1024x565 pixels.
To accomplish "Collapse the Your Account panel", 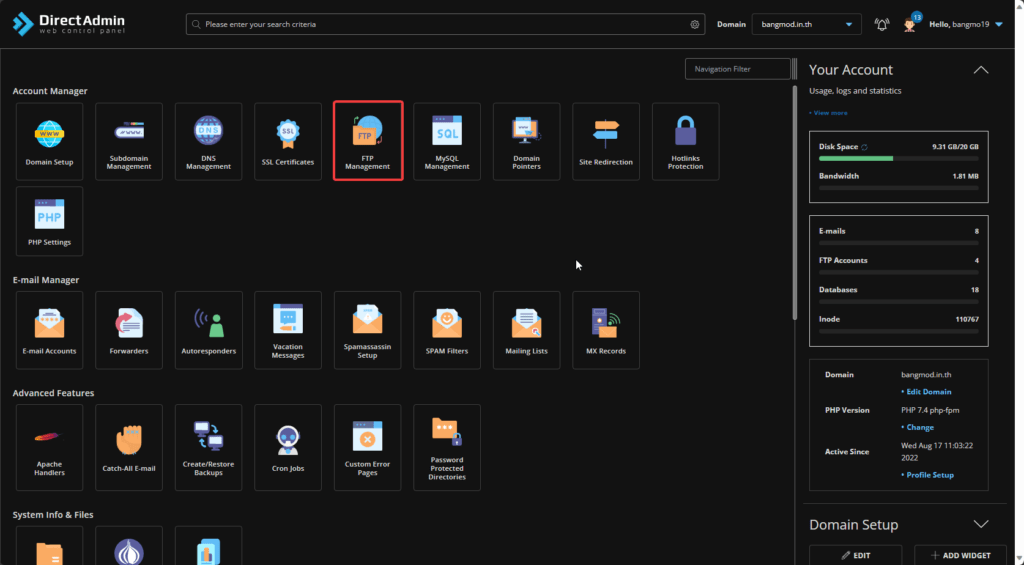I will coord(980,70).
